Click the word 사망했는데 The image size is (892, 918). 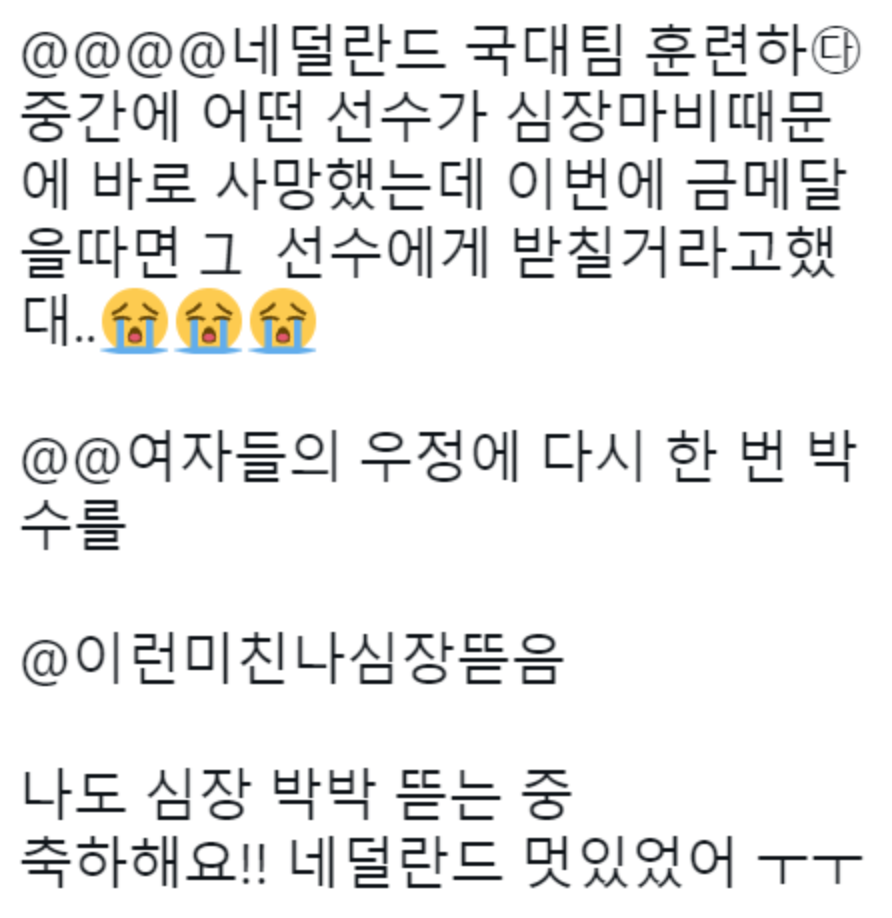click(x=350, y=186)
